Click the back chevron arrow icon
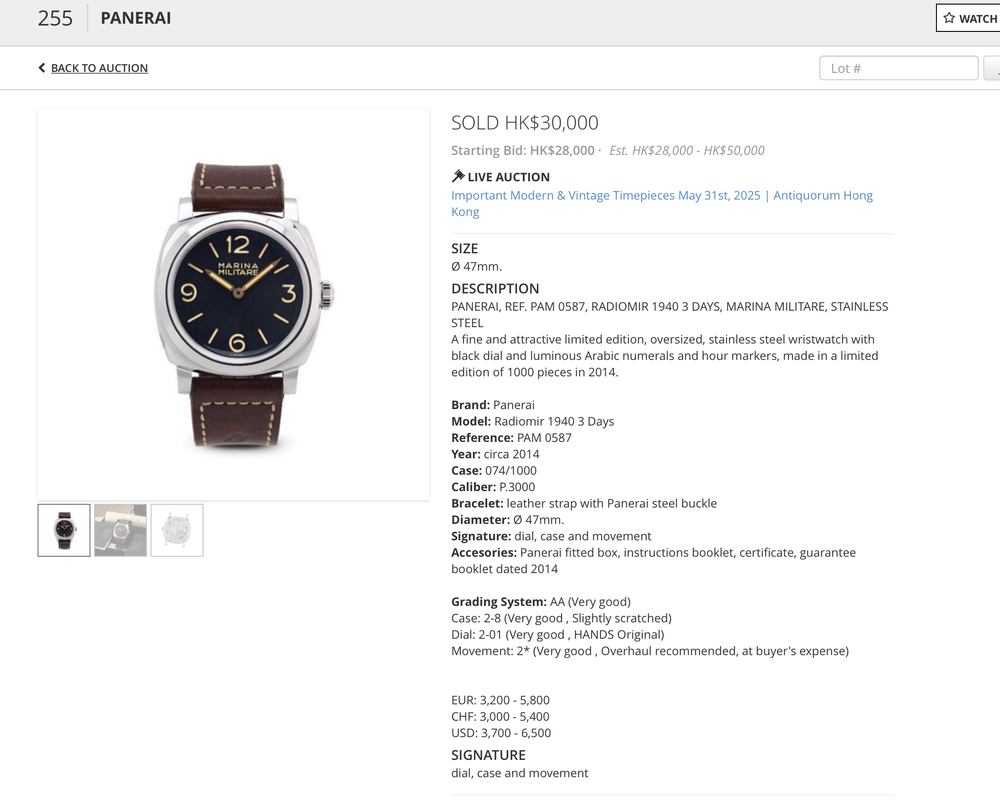 point(42,68)
